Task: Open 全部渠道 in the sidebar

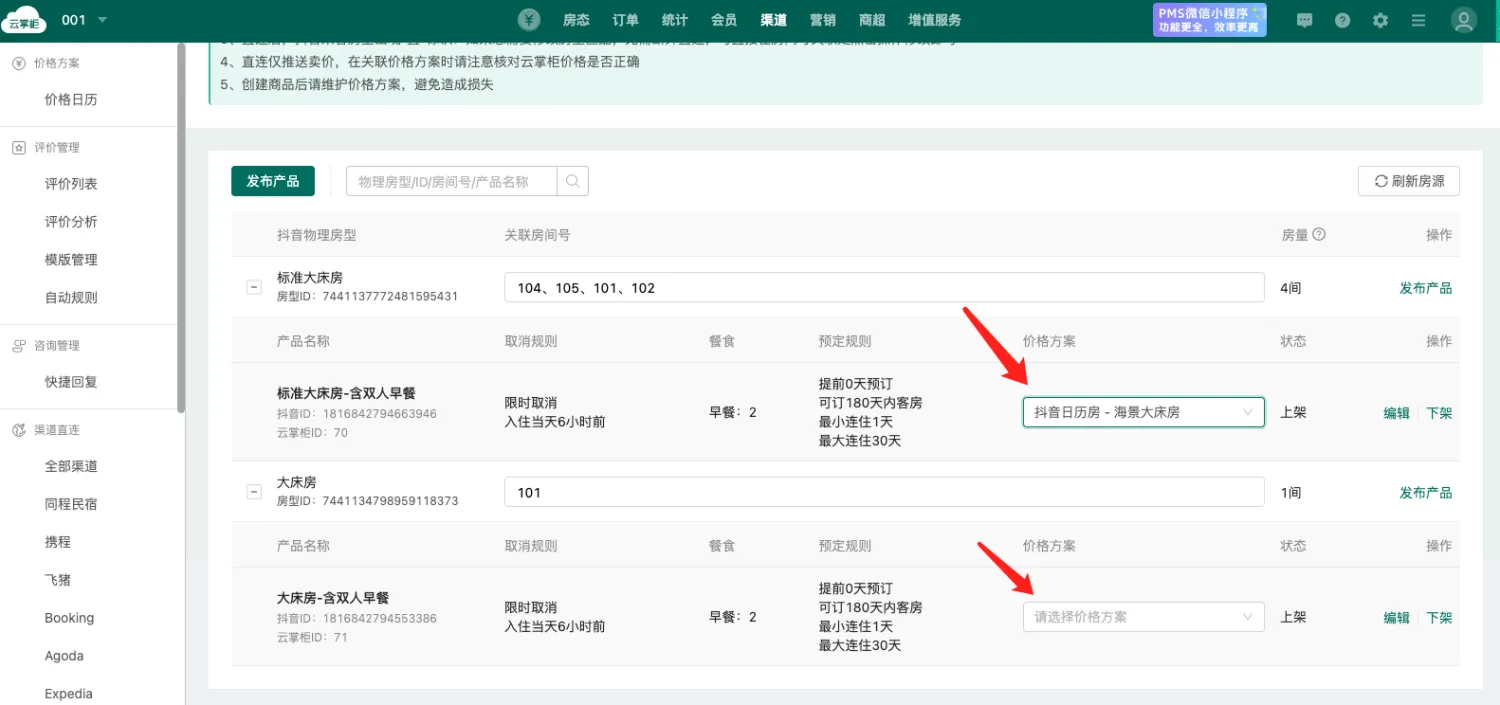Action: click(71, 466)
